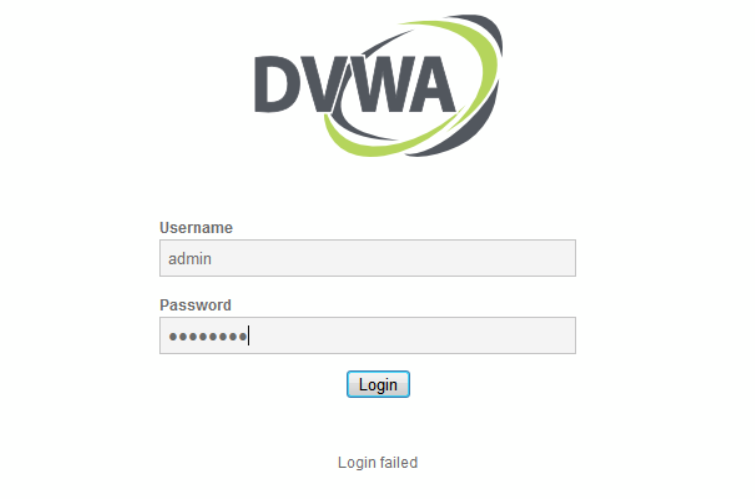Focus the Password input field
This screenshot has height=499, width=755.
[368, 335]
